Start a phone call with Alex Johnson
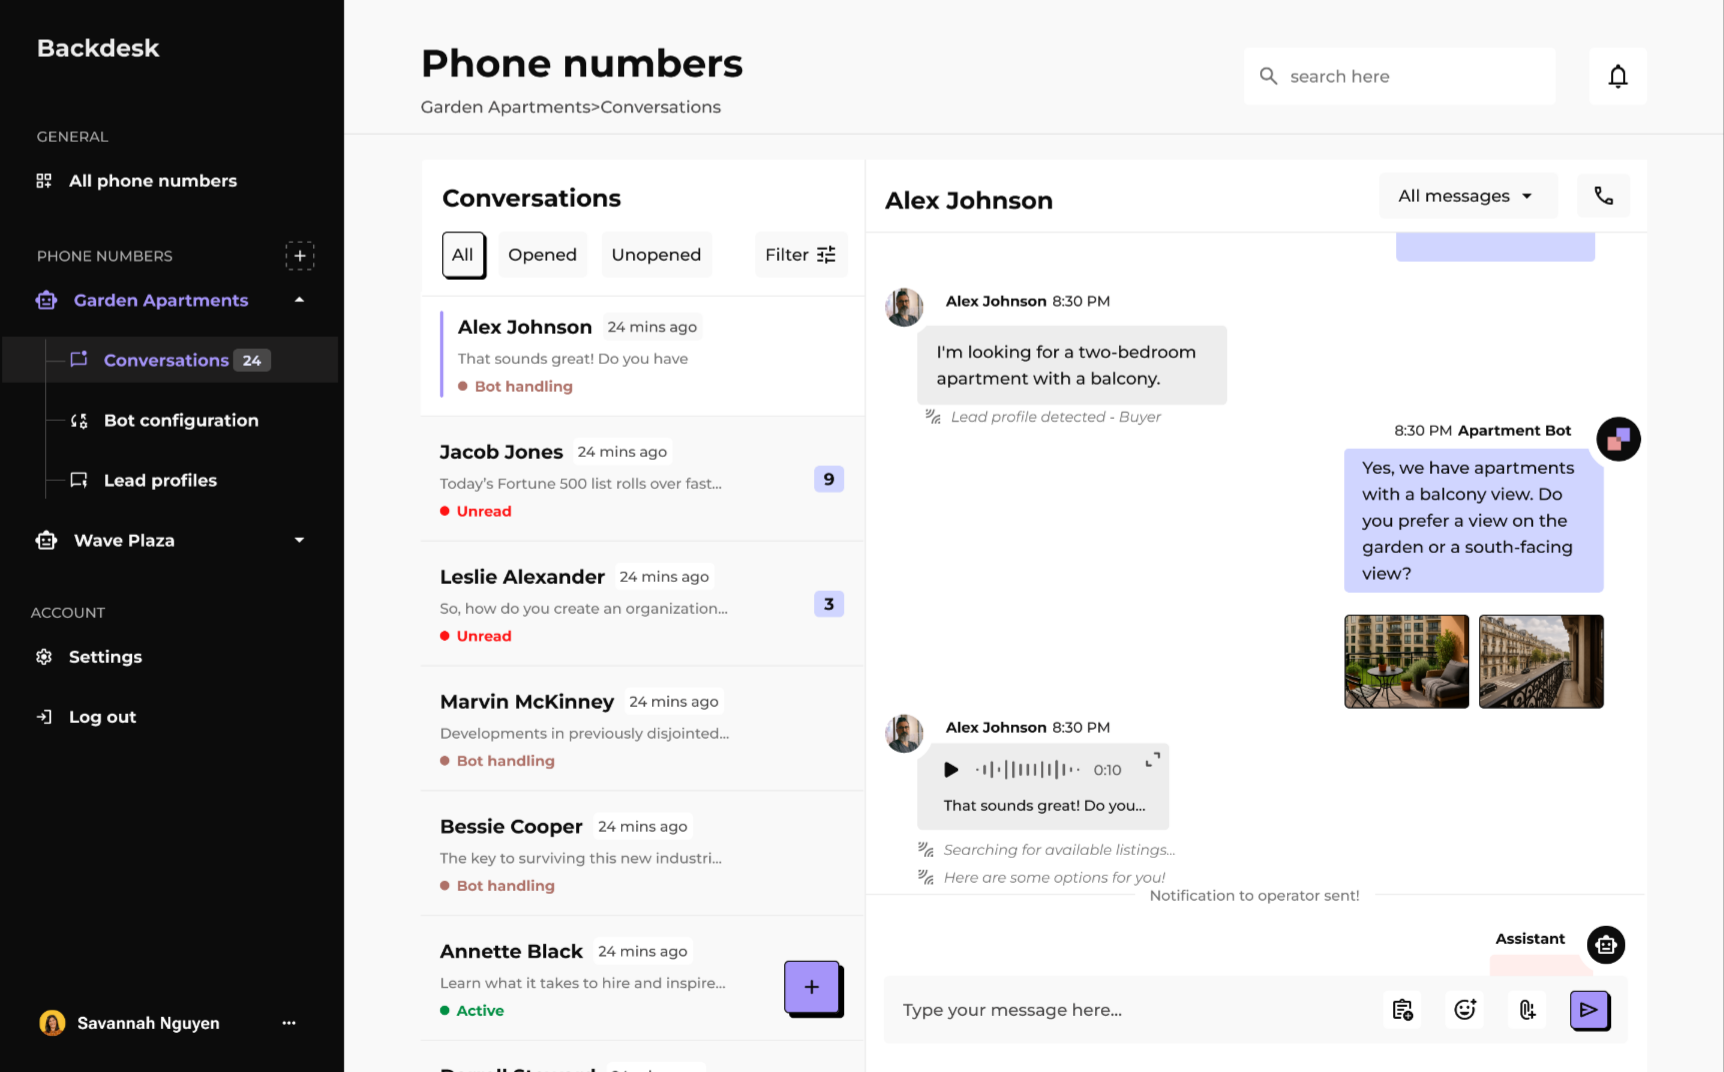 [x=1603, y=196]
